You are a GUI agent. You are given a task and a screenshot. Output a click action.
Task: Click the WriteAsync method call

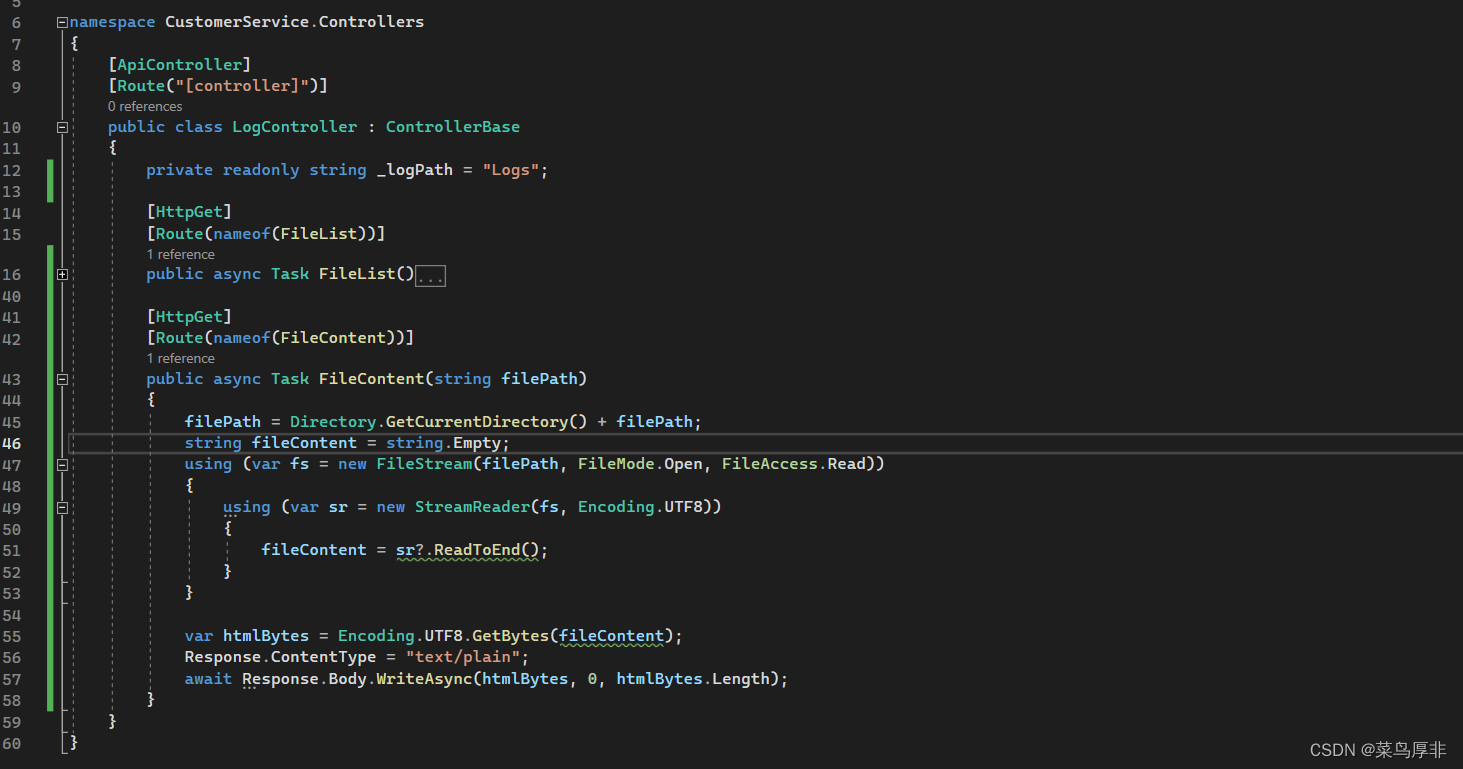coord(424,679)
